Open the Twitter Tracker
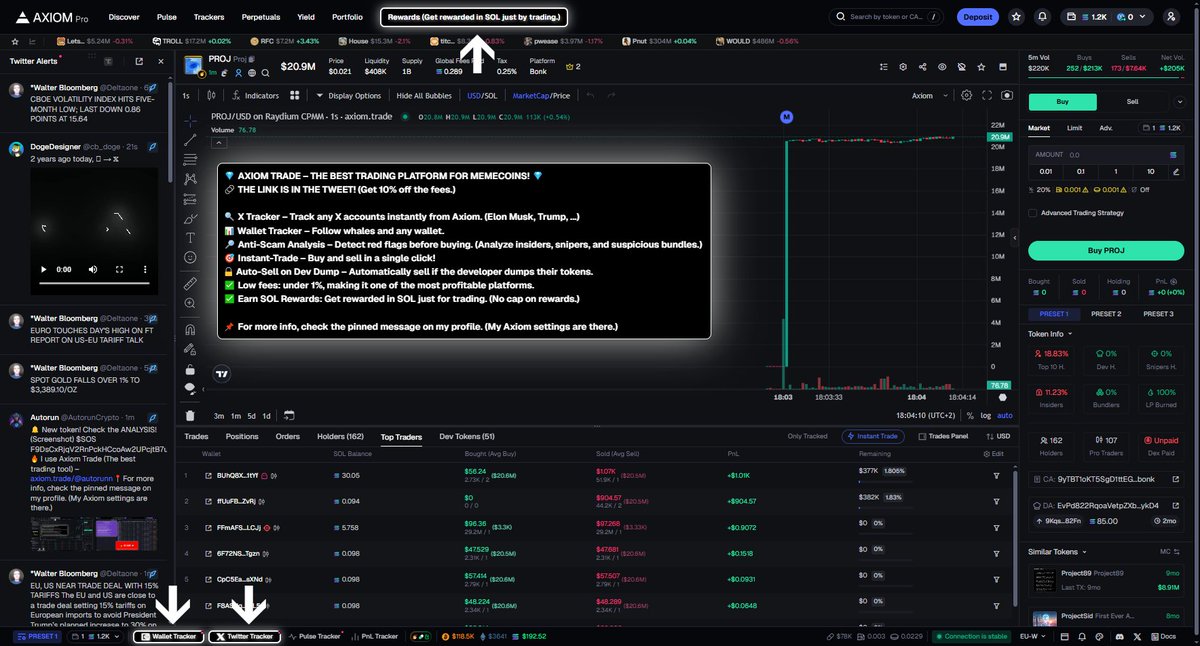Viewport: 1200px width, 646px height. (245, 636)
